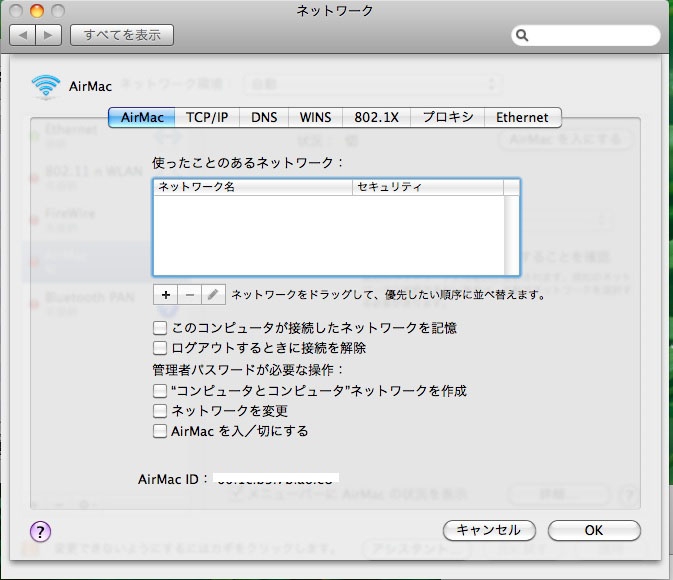Click the purple help question mark button

coord(41,531)
